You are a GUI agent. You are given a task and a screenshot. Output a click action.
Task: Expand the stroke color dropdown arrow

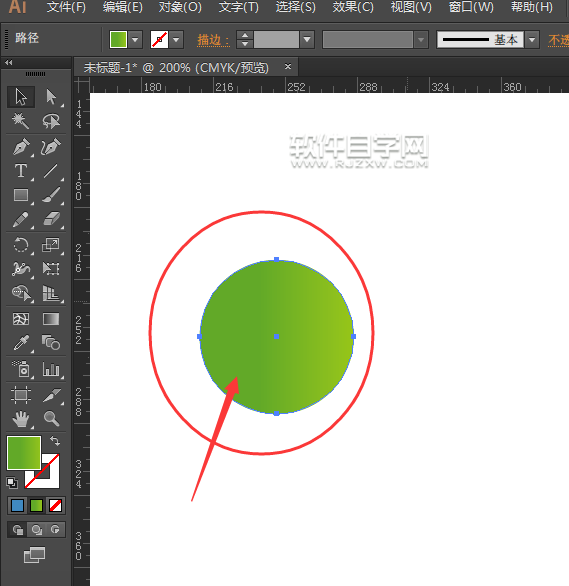176,39
